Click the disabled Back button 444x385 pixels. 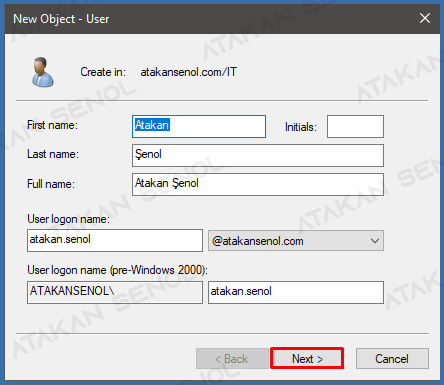click(232, 358)
